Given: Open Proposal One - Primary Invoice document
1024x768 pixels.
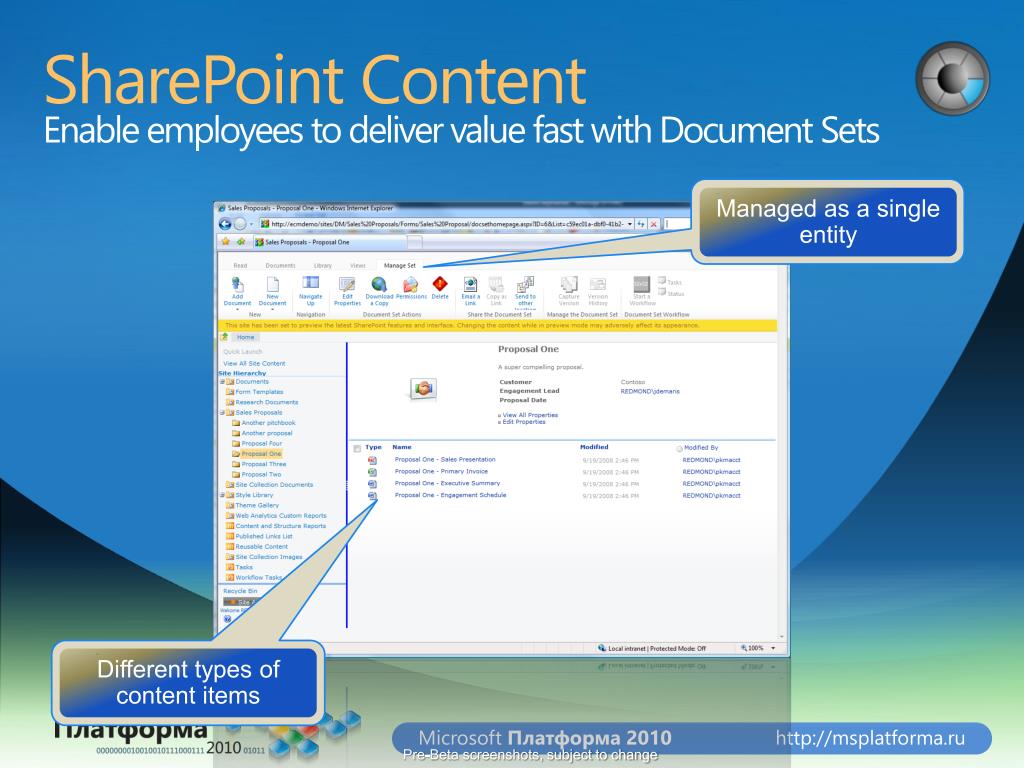Looking at the screenshot, I should coord(441,472).
